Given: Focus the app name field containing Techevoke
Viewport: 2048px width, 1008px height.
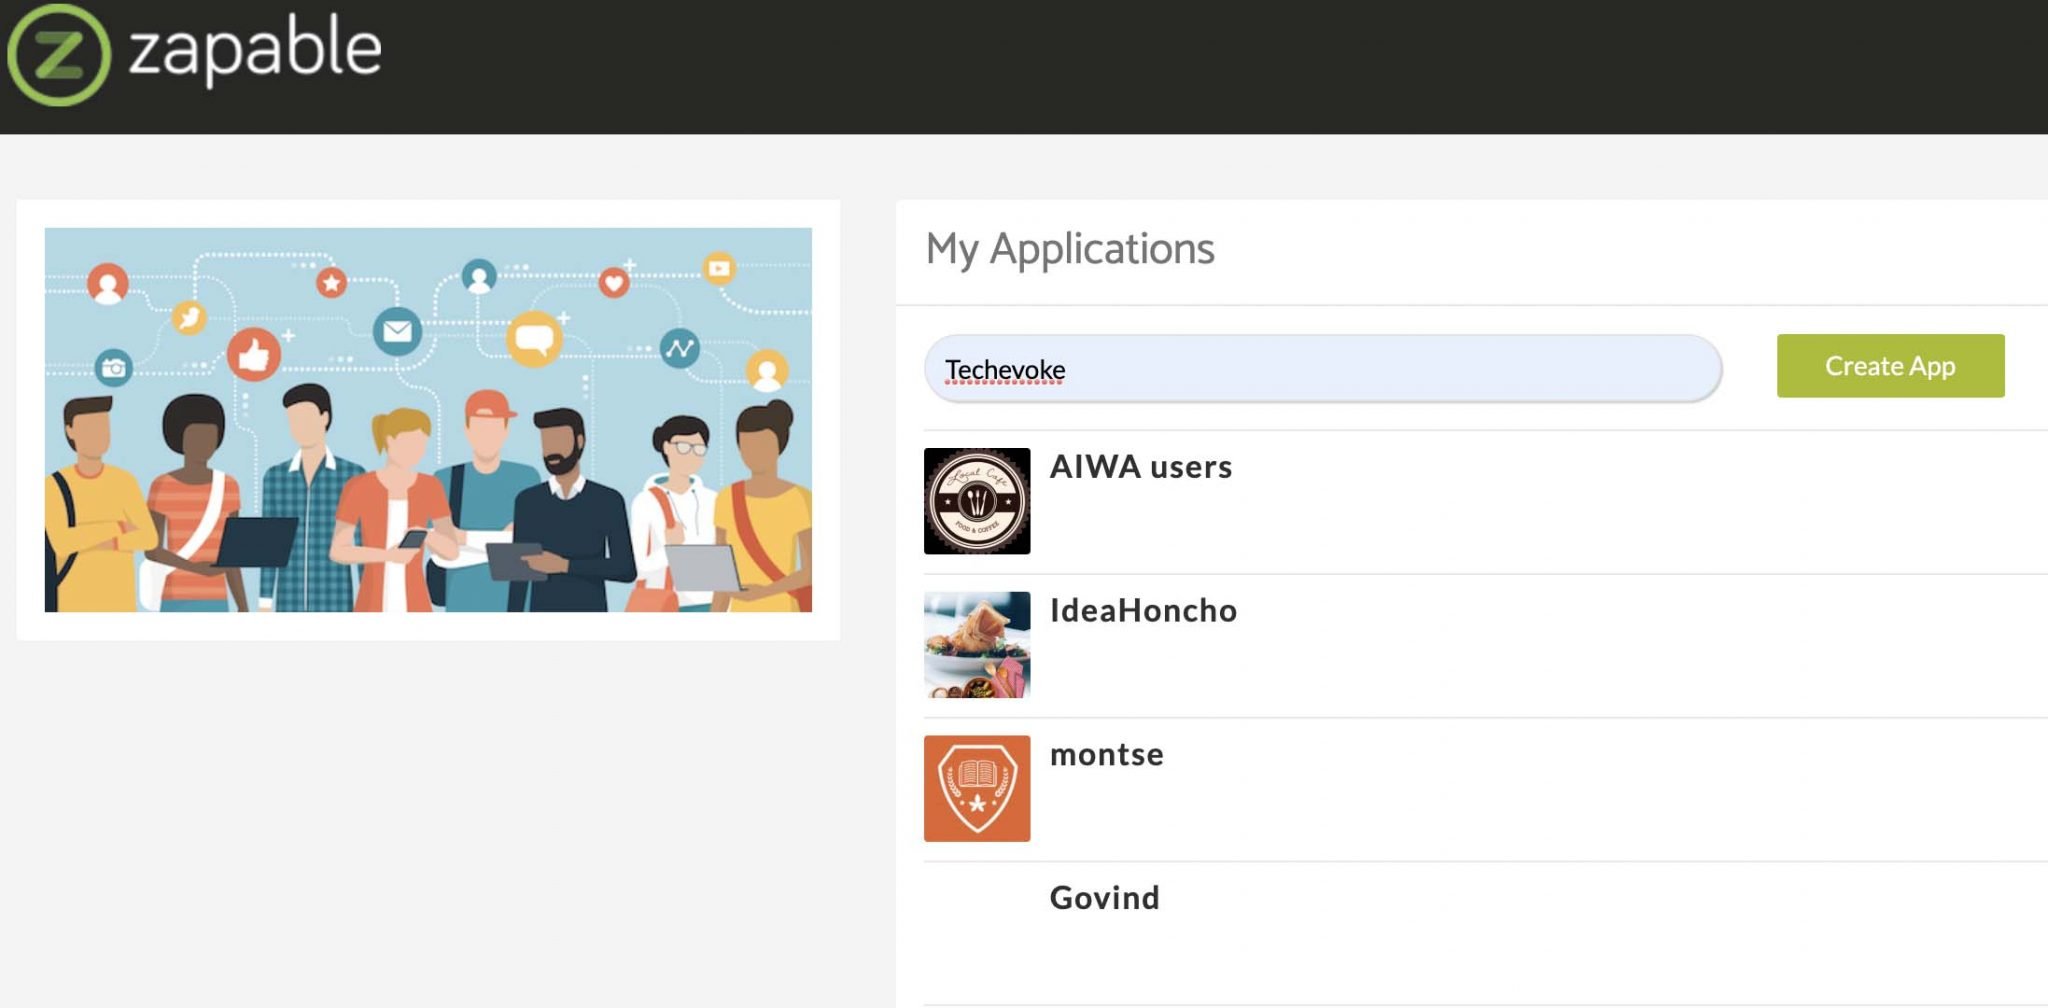Looking at the screenshot, I should click(x=1322, y=369).
